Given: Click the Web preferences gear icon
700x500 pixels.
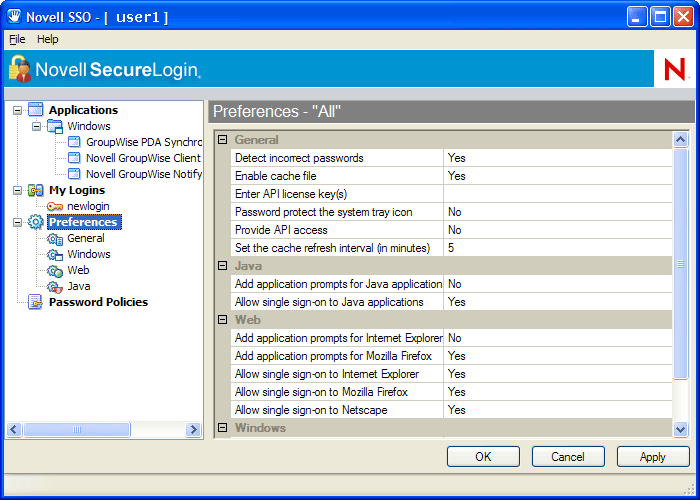Looking at the screenshot, I should click(x=55, y=271).
